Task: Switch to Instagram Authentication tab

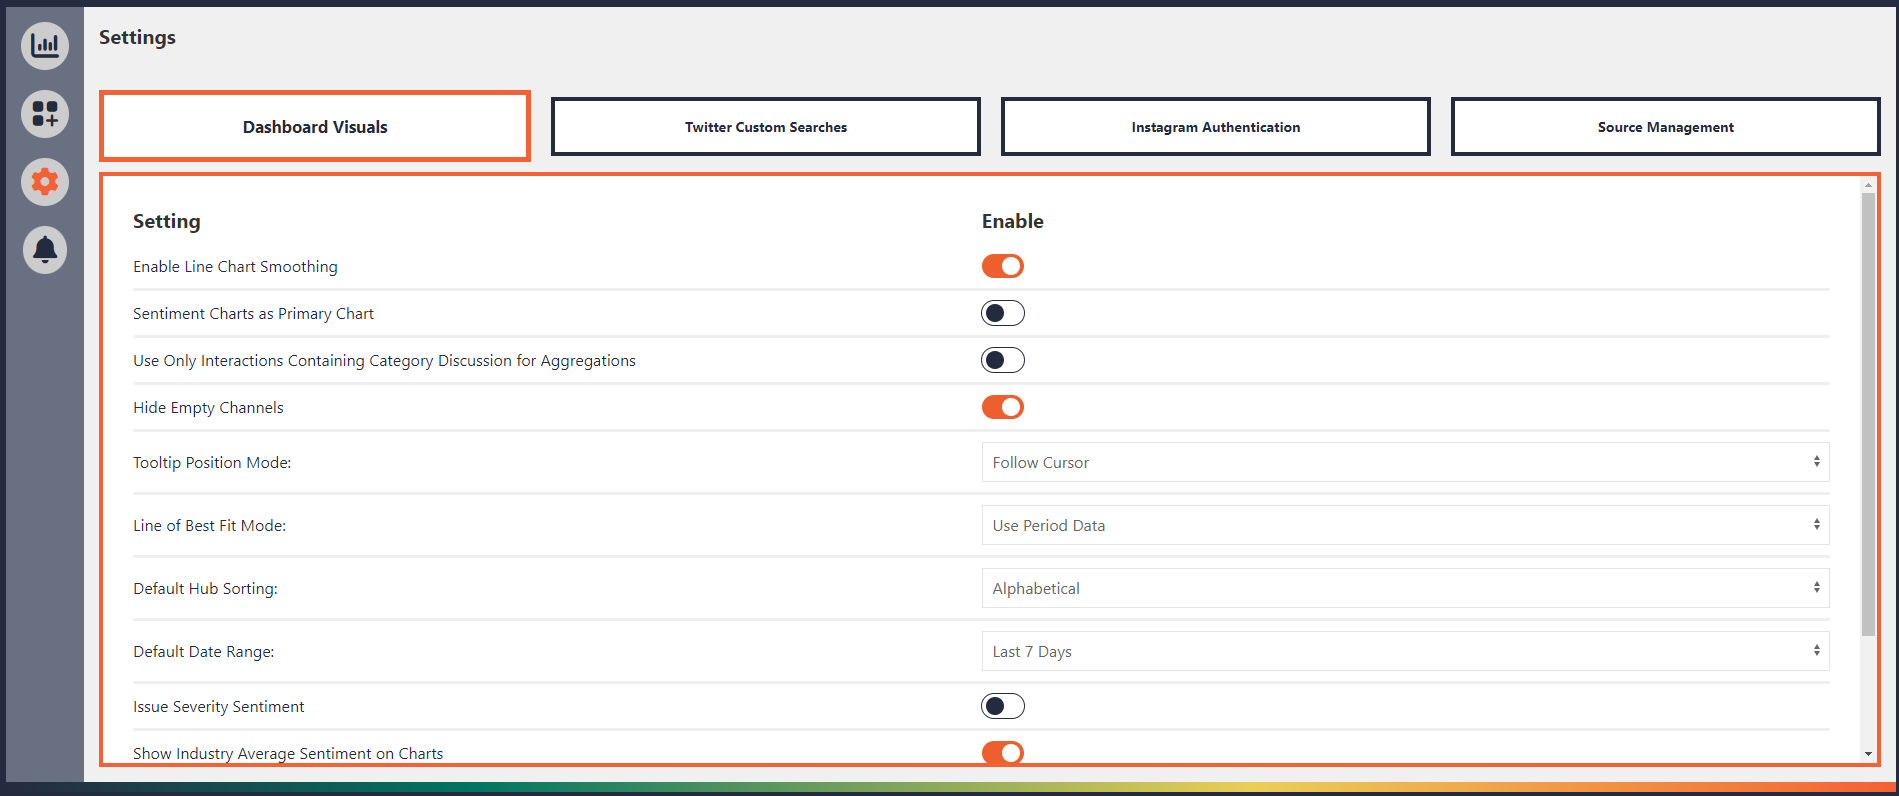Action: 1216,127
